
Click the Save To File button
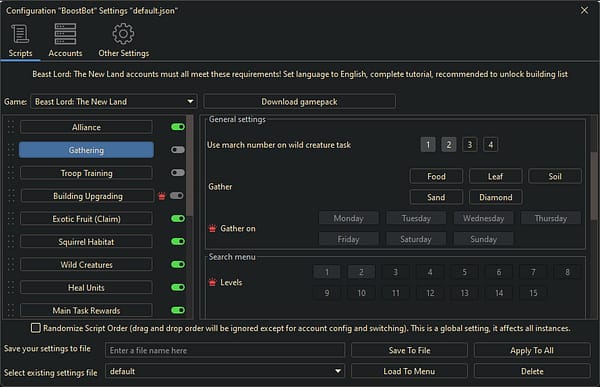coord(409,350)
